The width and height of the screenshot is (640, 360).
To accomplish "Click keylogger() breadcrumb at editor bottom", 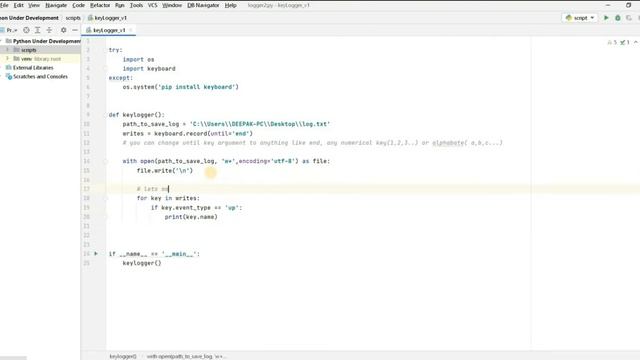I will pos(123,356).
